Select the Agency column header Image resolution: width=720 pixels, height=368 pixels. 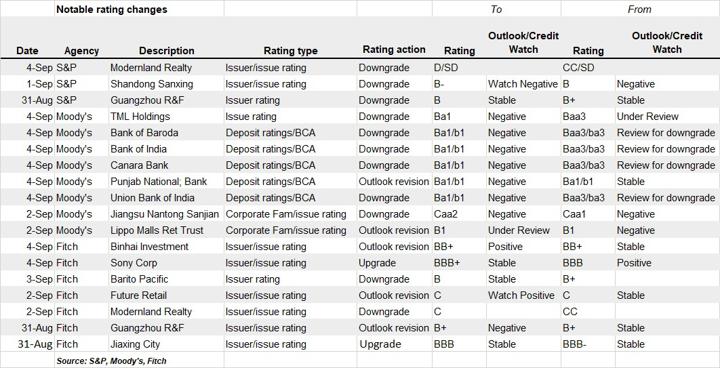(x=81, y=51)
